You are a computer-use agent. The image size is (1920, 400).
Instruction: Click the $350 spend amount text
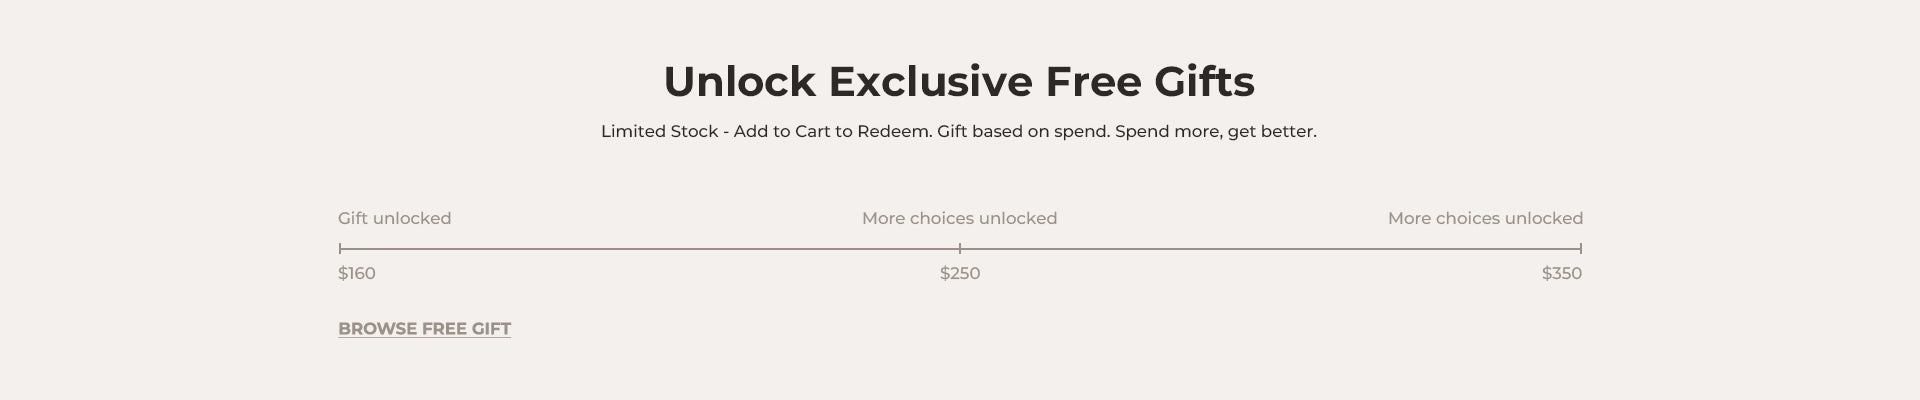pyautogui.click(x=1561, y=274)
